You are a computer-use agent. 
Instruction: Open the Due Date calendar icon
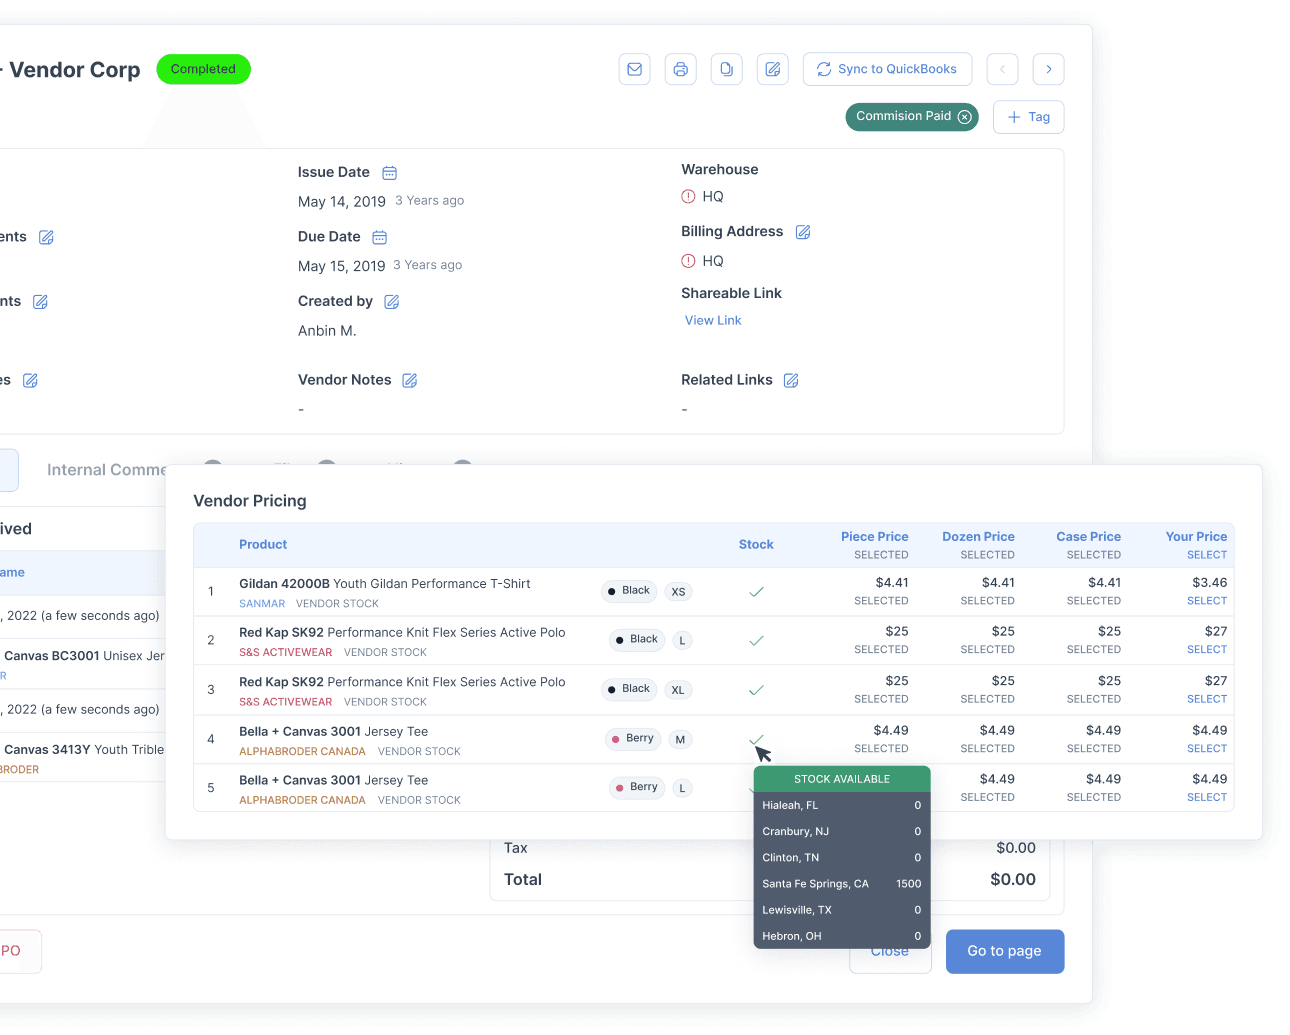[380, 237]
